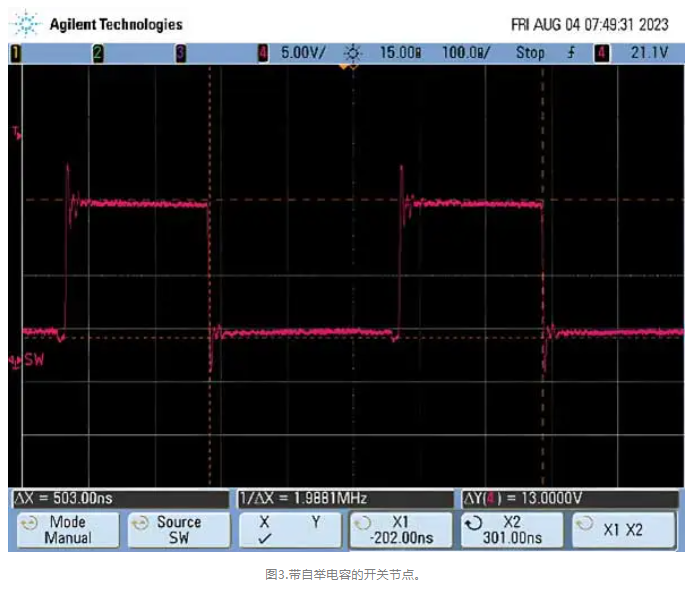The image size is (693, 589).
Task: Select the X1 cursor softkey
Action: pos(400,529)
